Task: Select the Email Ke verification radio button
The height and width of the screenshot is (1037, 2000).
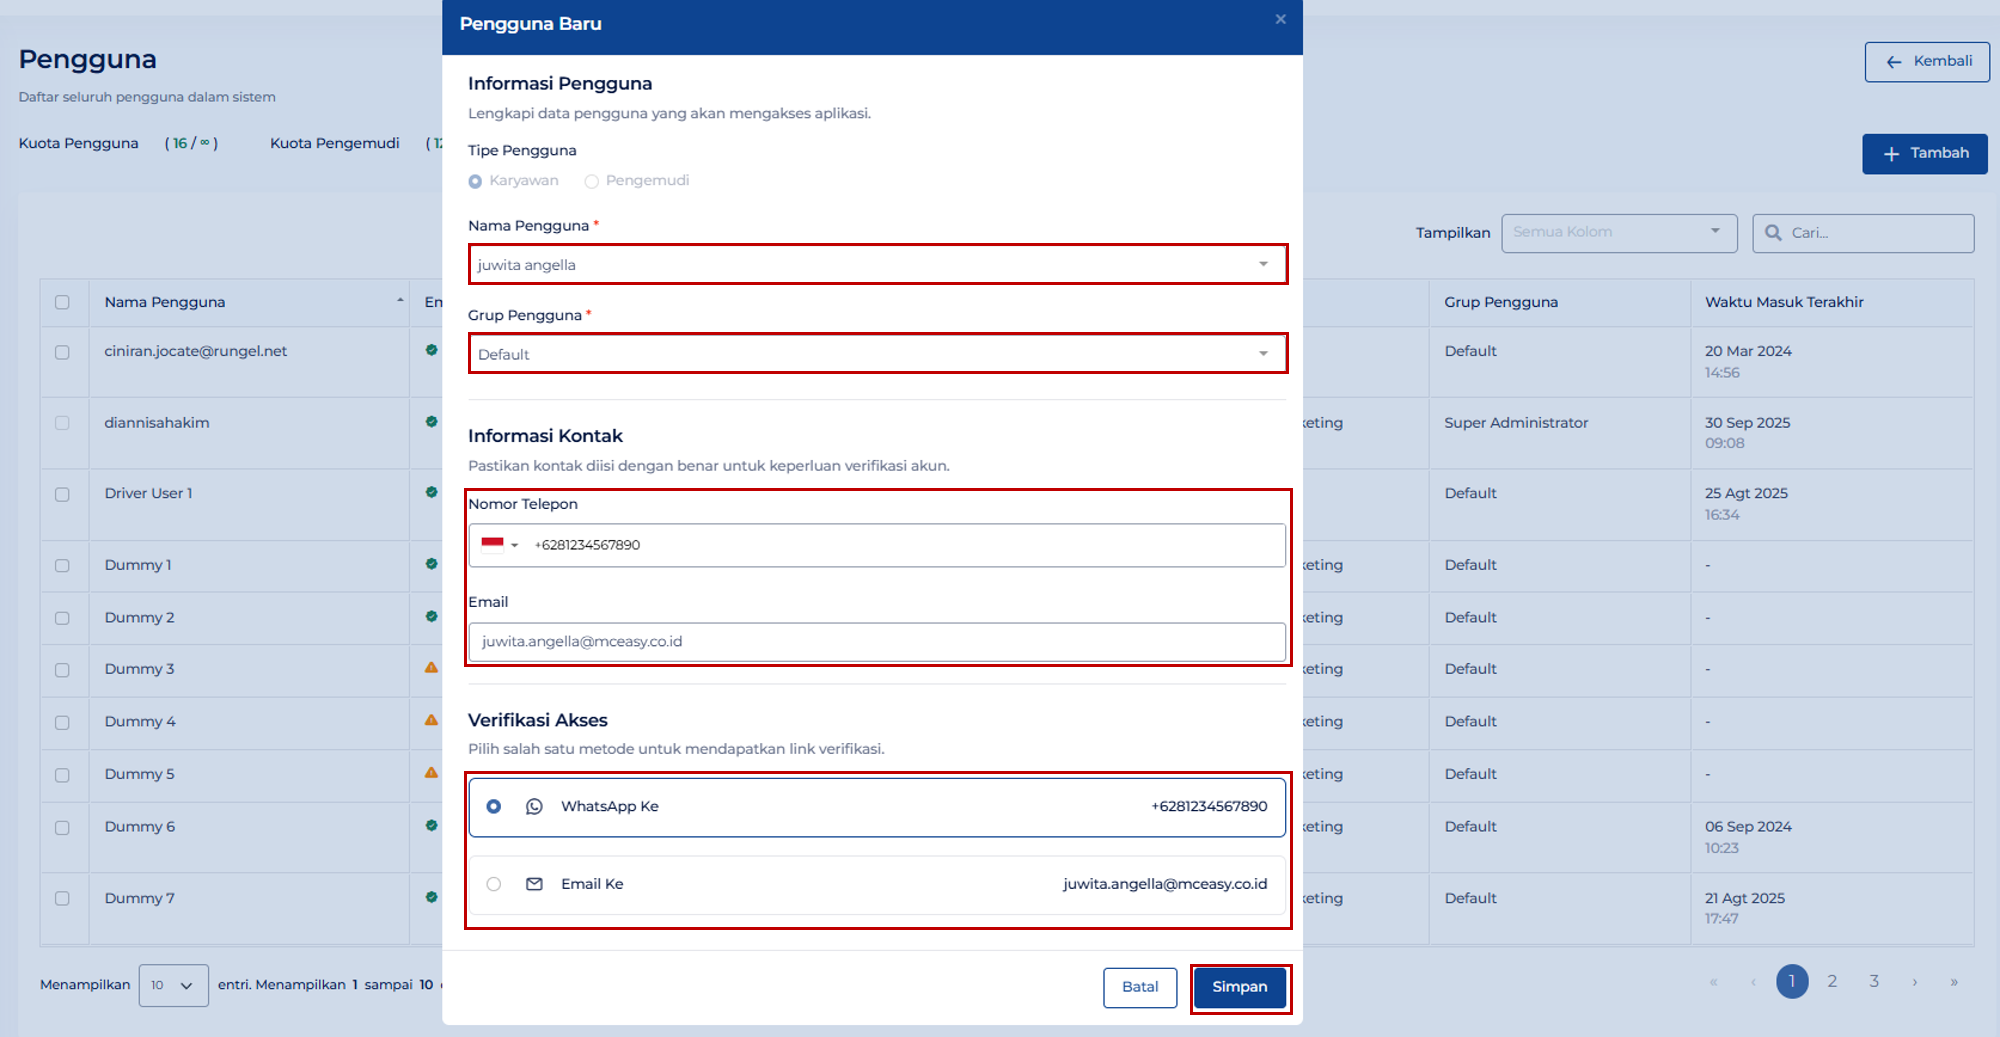Action: click(494, 884)
